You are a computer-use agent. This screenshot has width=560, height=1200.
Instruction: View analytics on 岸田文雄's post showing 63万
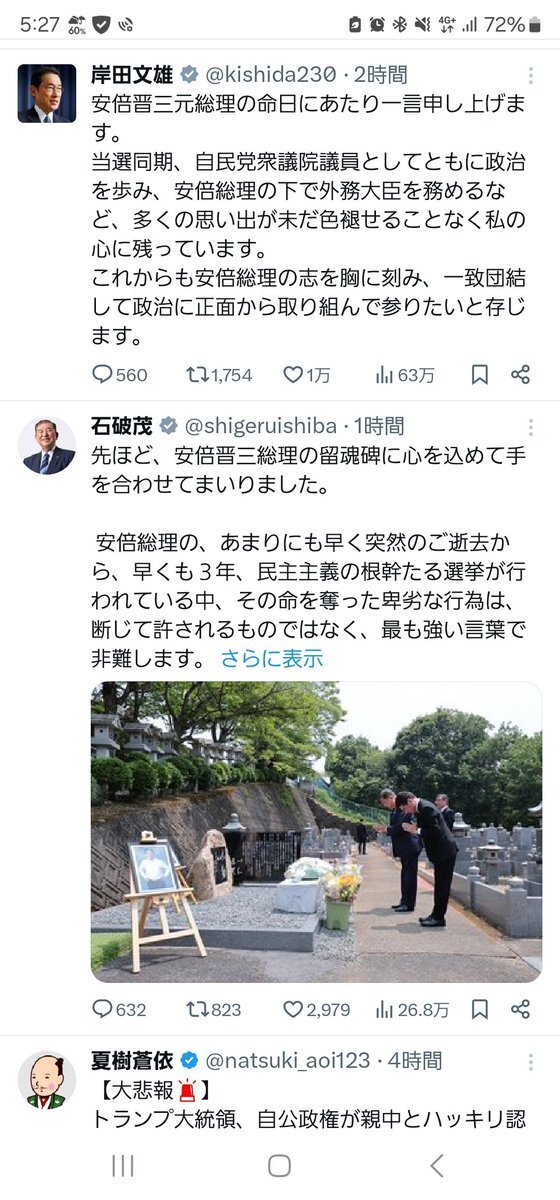click(x=405, y=375)
